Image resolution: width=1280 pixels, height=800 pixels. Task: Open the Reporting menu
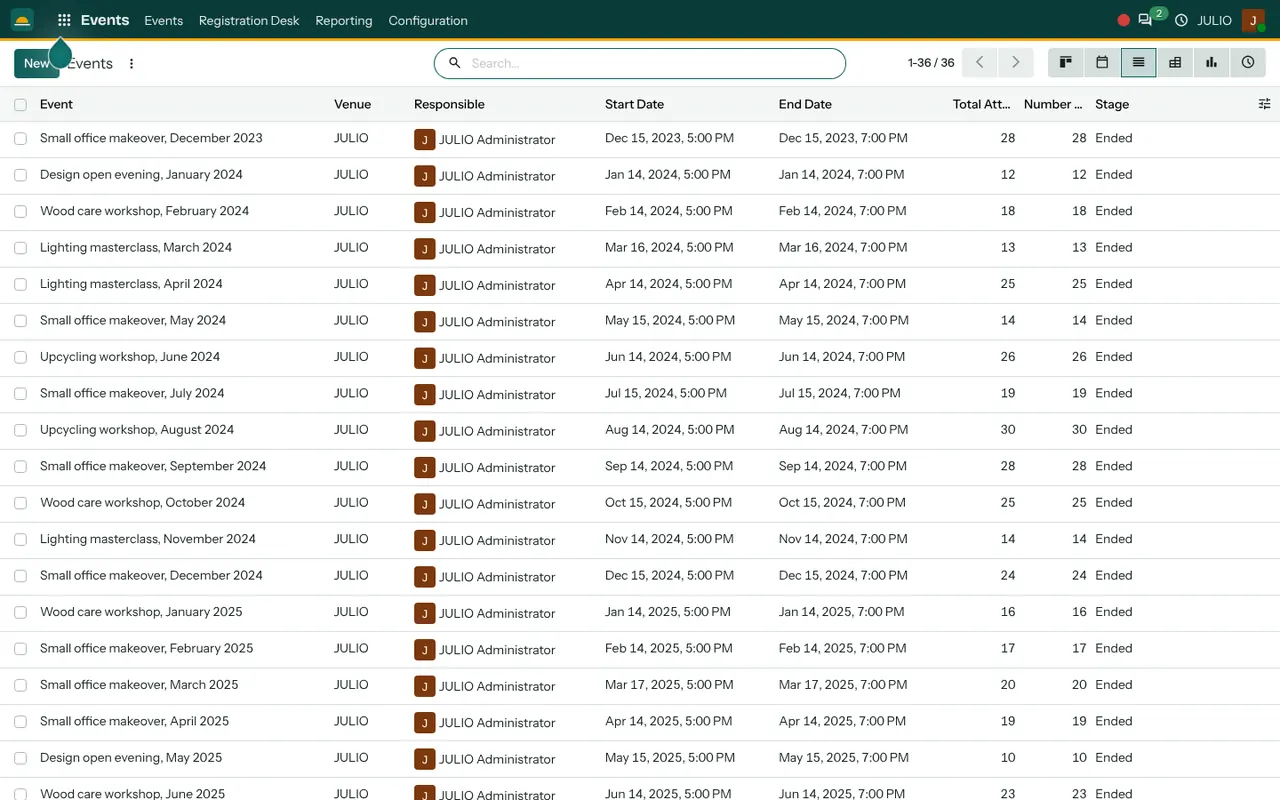tap(344, 20)
